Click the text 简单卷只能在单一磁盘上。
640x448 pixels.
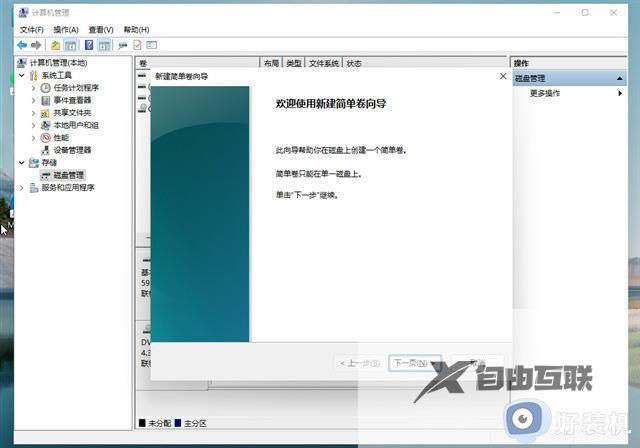[319, 174]
